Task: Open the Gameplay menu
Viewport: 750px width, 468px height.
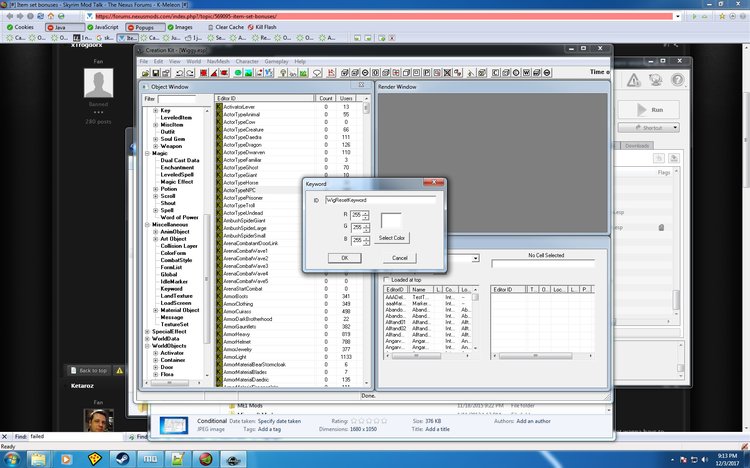Action: tap(276, 61)
